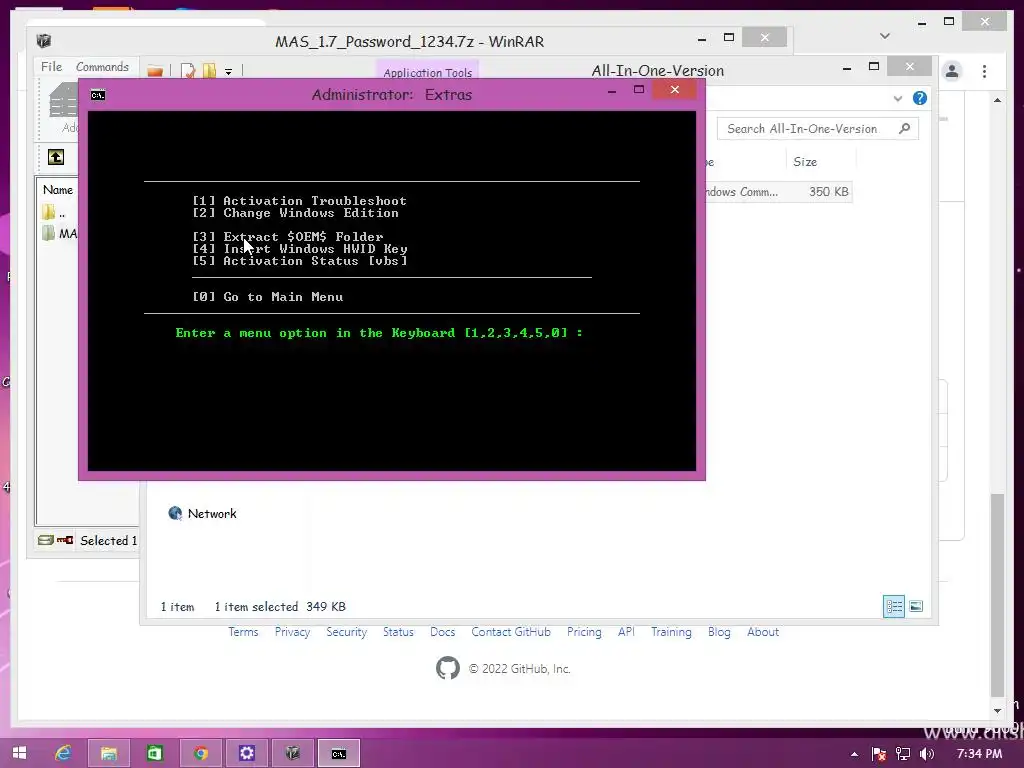The height and width of the screenshot is (768, 1024).
Task: Switch to command prompt on the taskbar
Action: (x=338, y=753)
